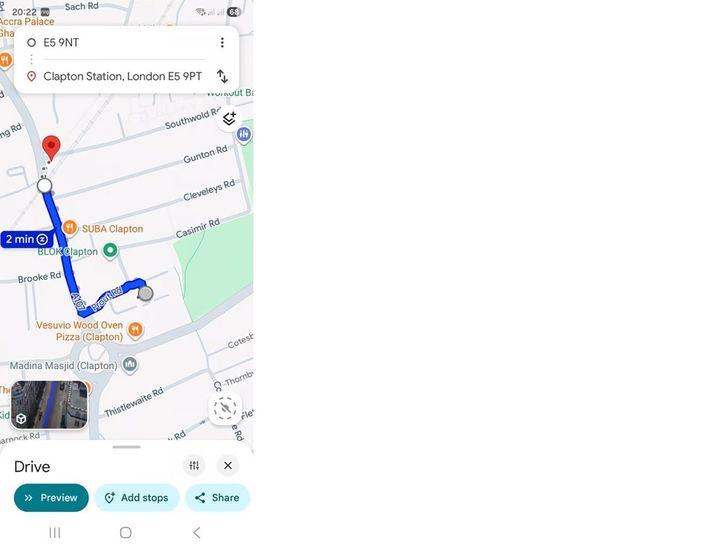The width and height of the screenshot is (721, 550).
Task: Select BLOK Clapton green marker
Action: pos(110,251)
